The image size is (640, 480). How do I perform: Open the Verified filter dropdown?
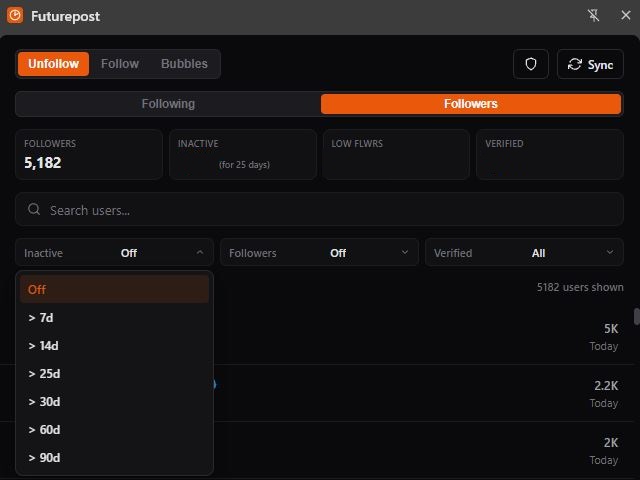pos(524,253)
